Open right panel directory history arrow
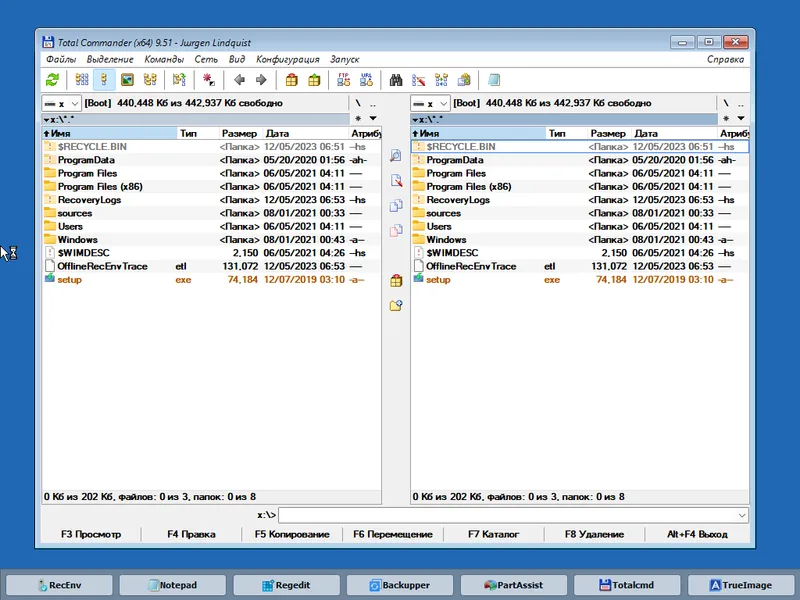The width and height of the screenshot is (800, 600). [741, 118]
